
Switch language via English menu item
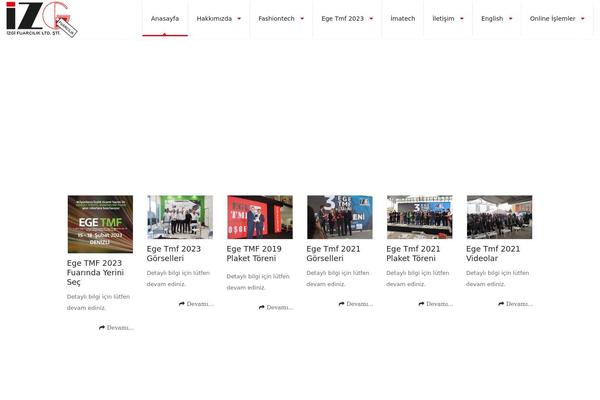pyautogui.click(x=492, y=18)
